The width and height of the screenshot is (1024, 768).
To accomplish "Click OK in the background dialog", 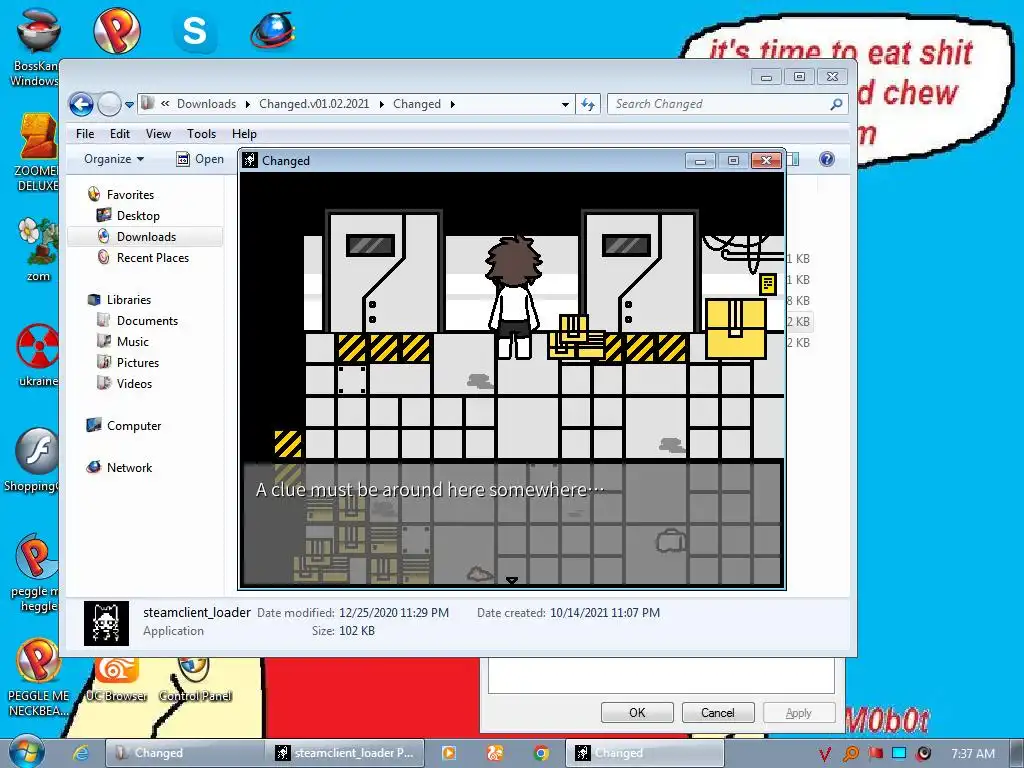I will point(637,712).
